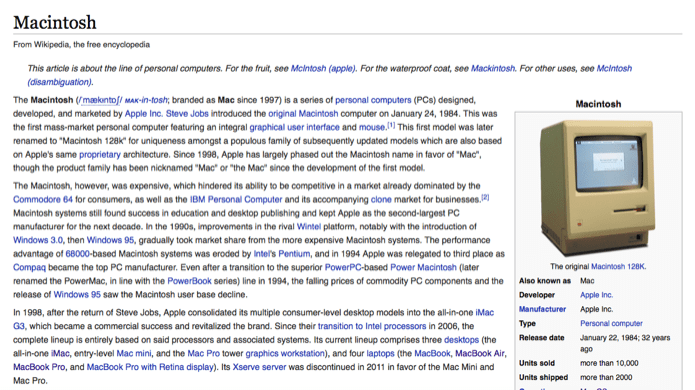Jump to citation reference [1]
This screenshot has width=695, height=390.
point(391,125)
